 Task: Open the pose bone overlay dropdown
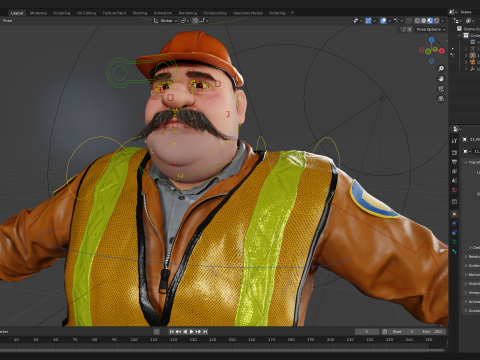pyautogui.click(x=399, y=21)
